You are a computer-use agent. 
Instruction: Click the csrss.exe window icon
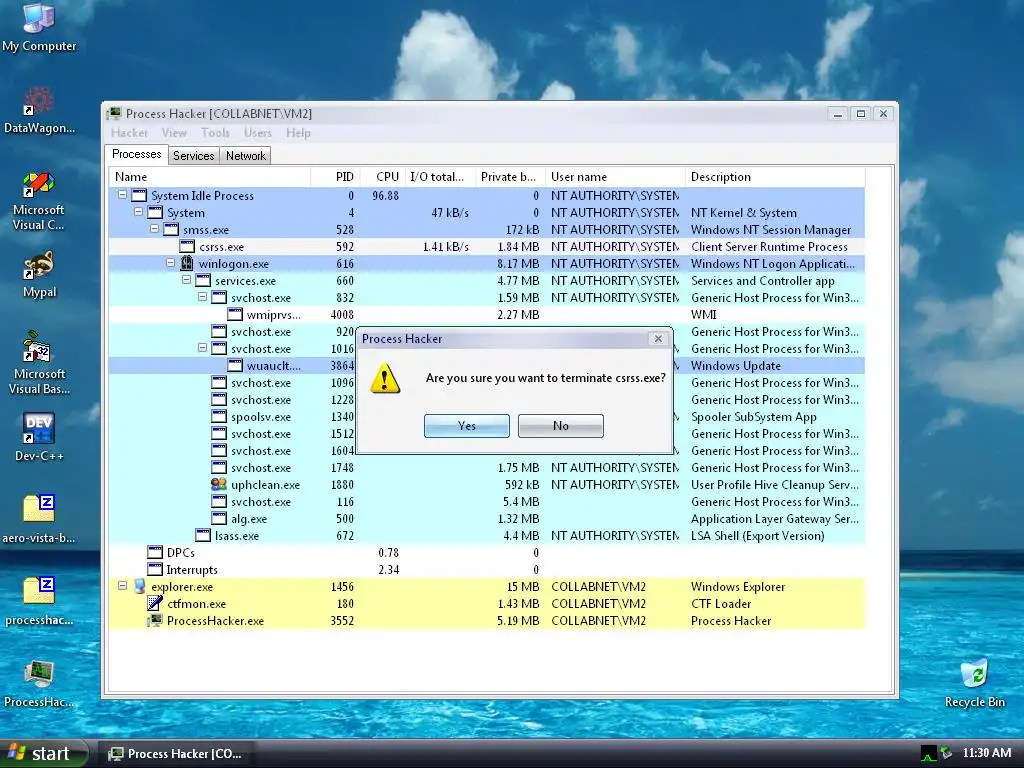coord(187,246)
